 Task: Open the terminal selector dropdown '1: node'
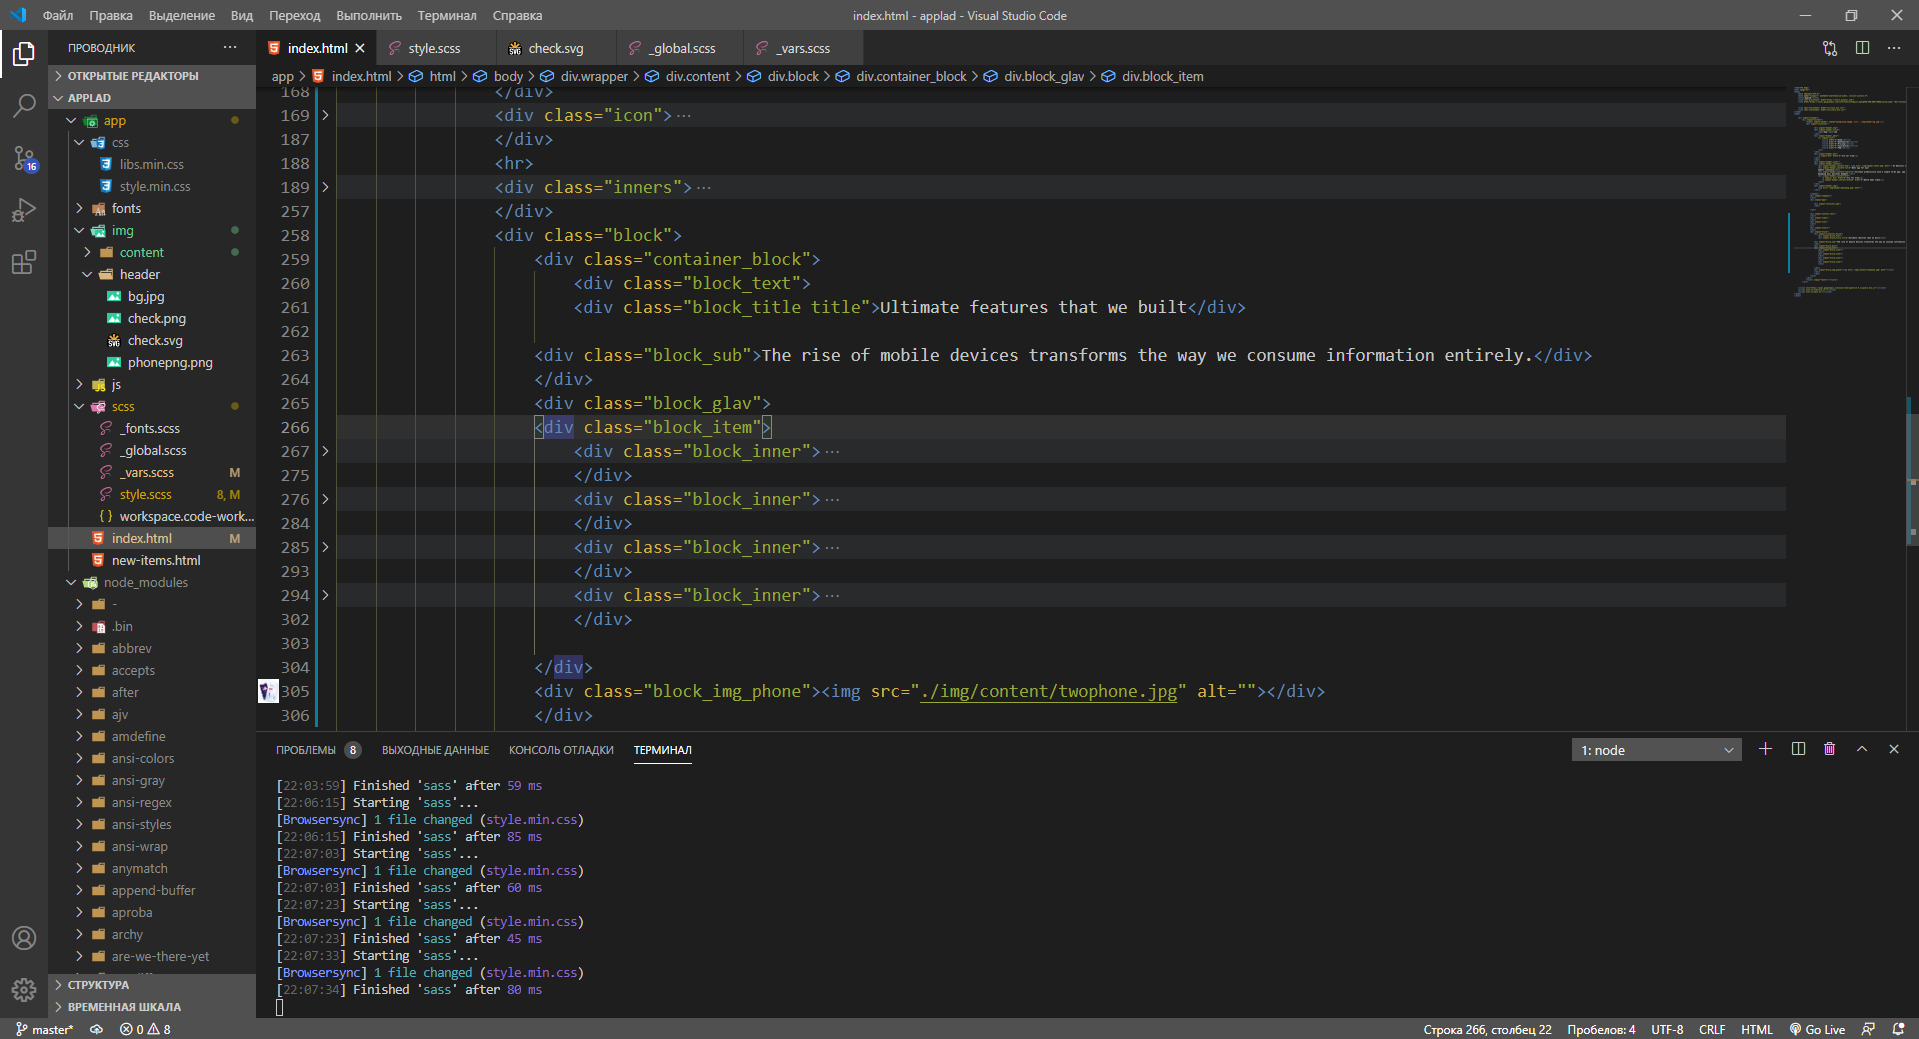click(x=1656, y=750)
